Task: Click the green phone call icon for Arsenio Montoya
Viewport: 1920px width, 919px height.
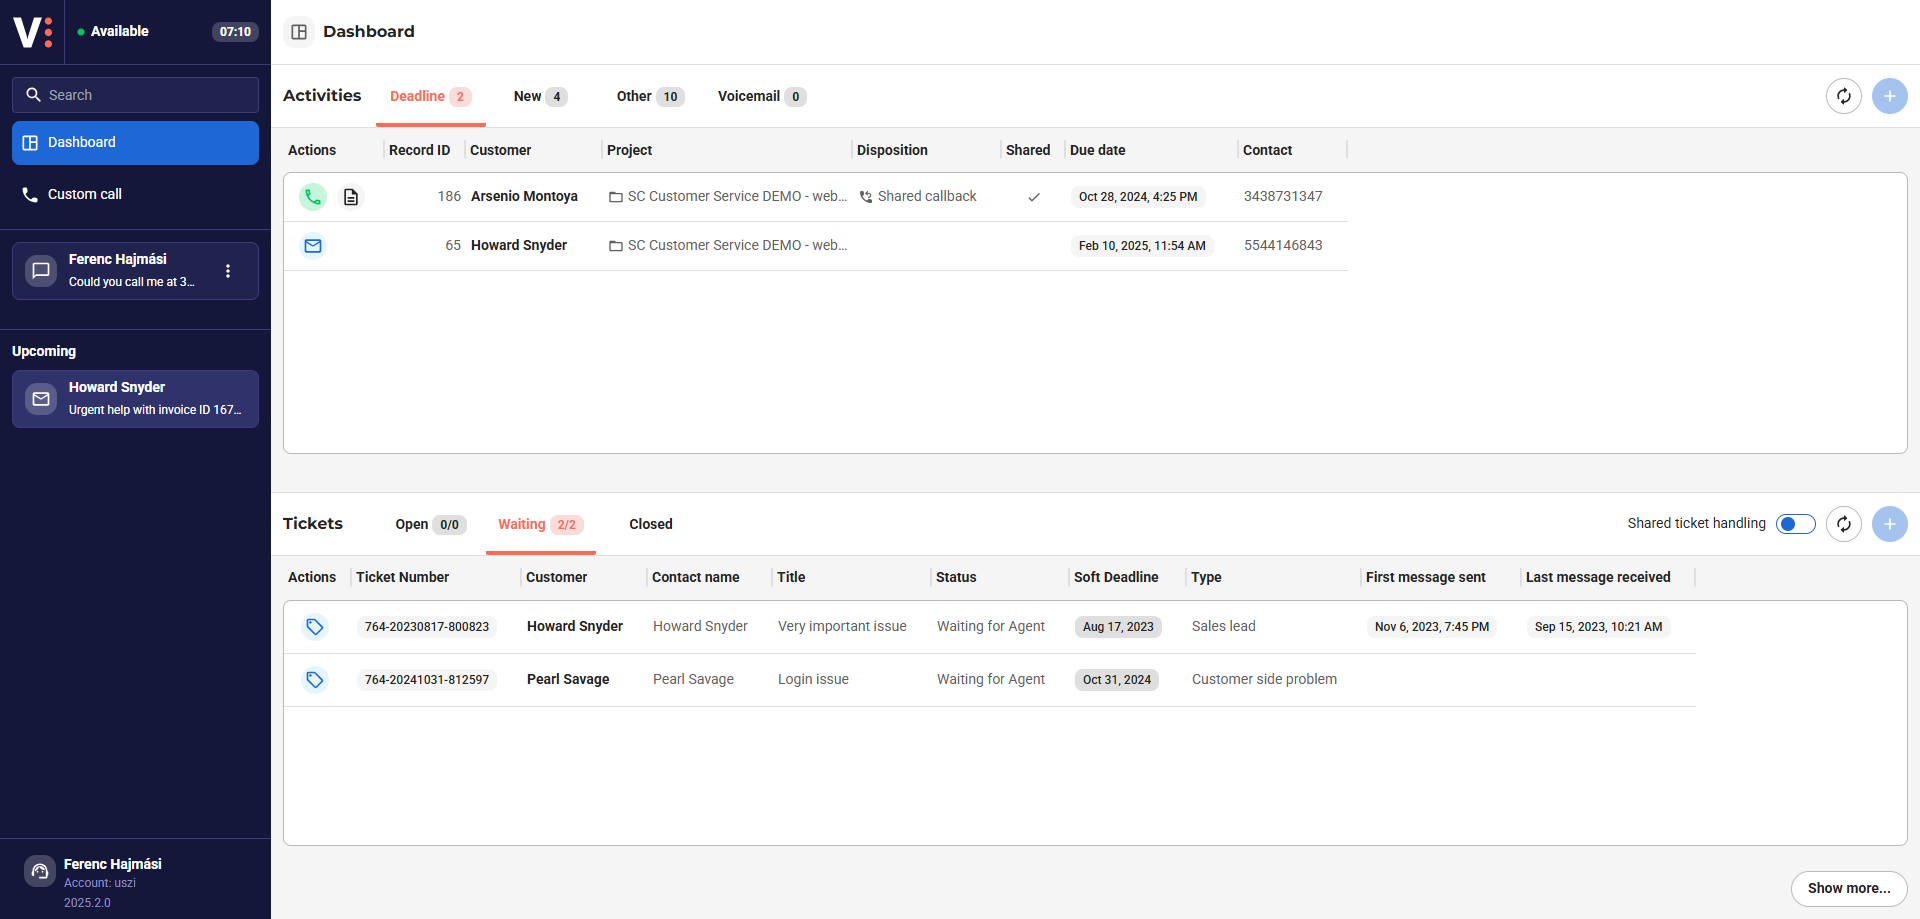Action: coord(313,197)
